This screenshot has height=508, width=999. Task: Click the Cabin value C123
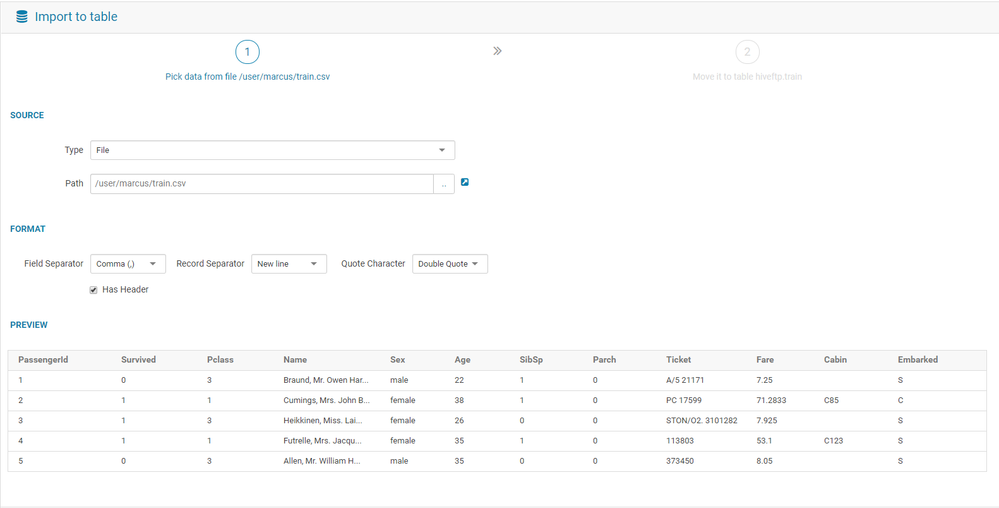833,441
